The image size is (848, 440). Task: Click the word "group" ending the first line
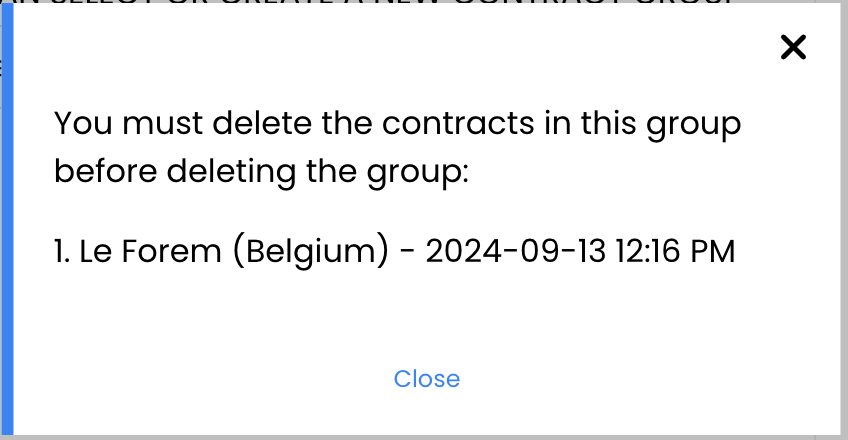click(x=693, y=125)
